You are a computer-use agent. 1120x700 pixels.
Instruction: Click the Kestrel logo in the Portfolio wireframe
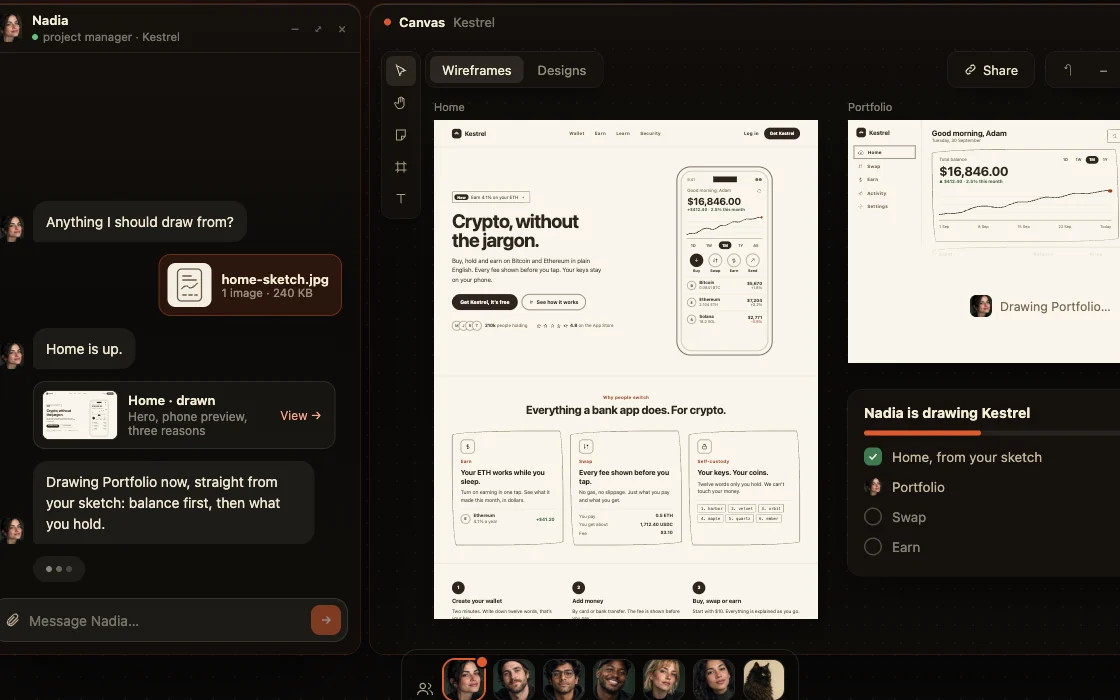point(873,133)
